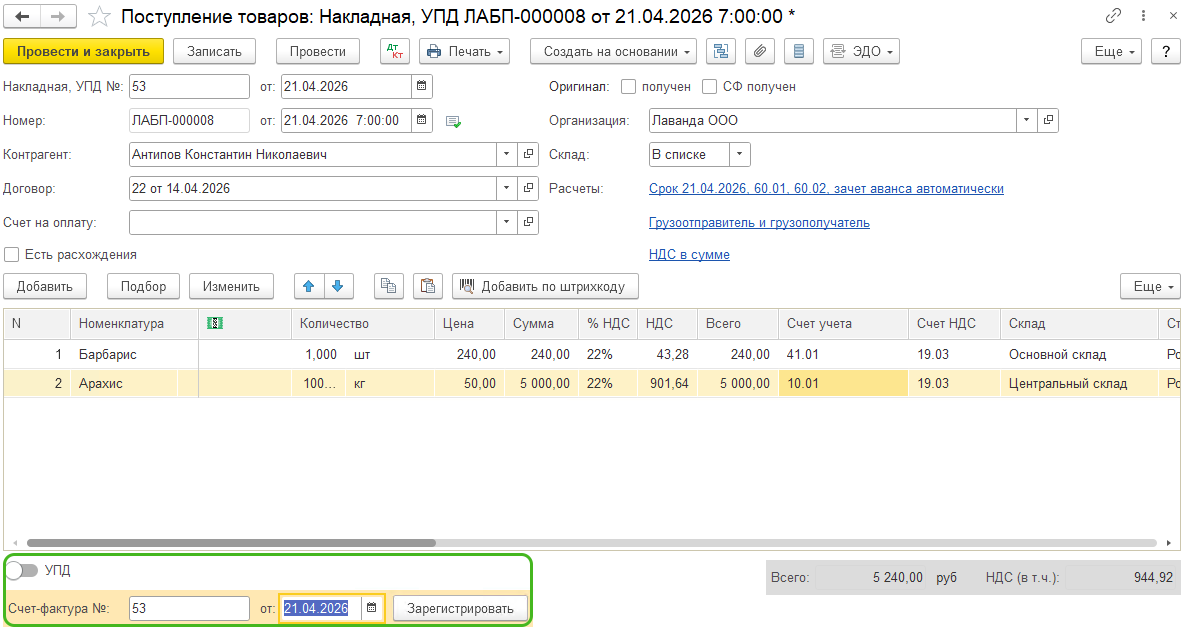
Task: Expand the Контрагент dropdown list
Action: [x=506, y=154]
